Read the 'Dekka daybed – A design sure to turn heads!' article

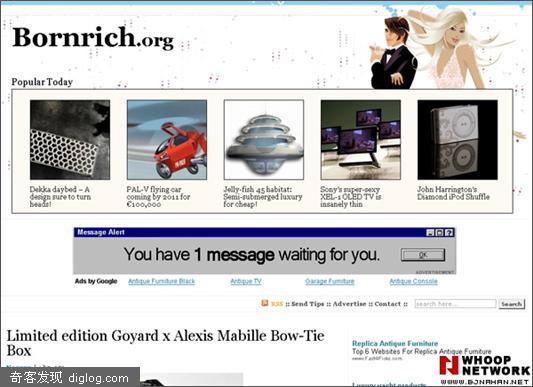click(x=60, y=197)
